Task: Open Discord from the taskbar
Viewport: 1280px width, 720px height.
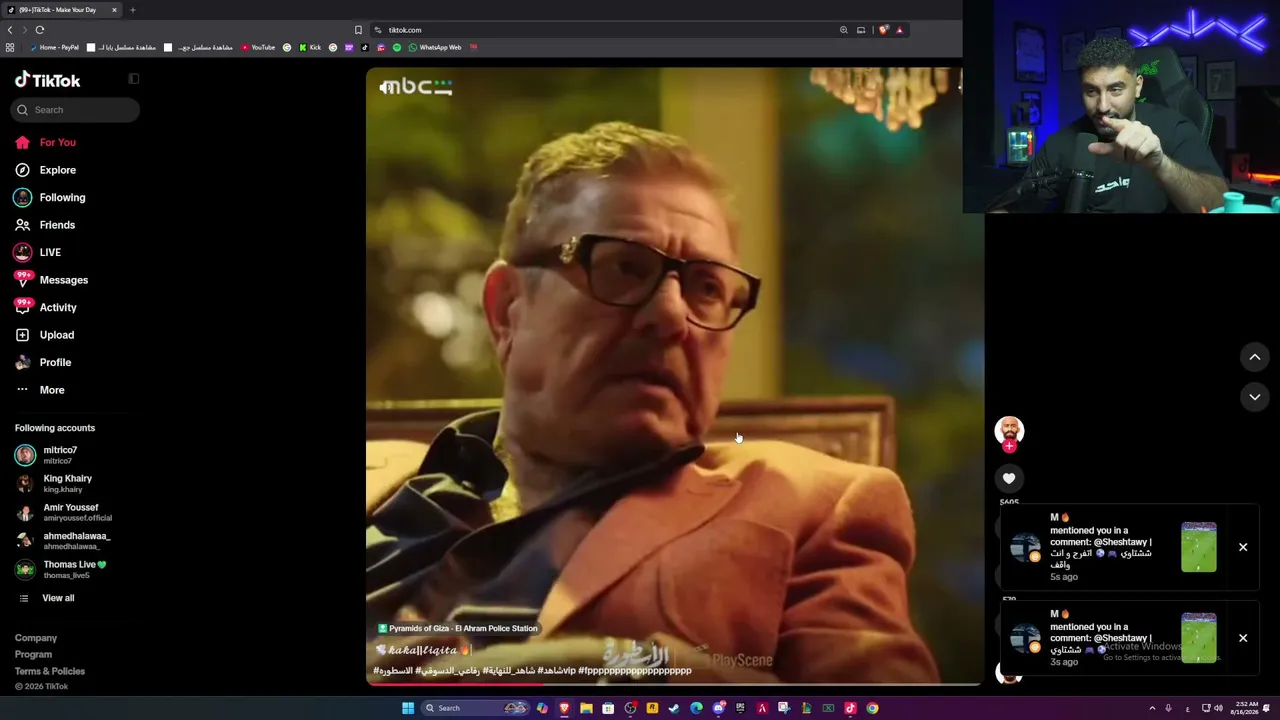Action: pos(719,708)
